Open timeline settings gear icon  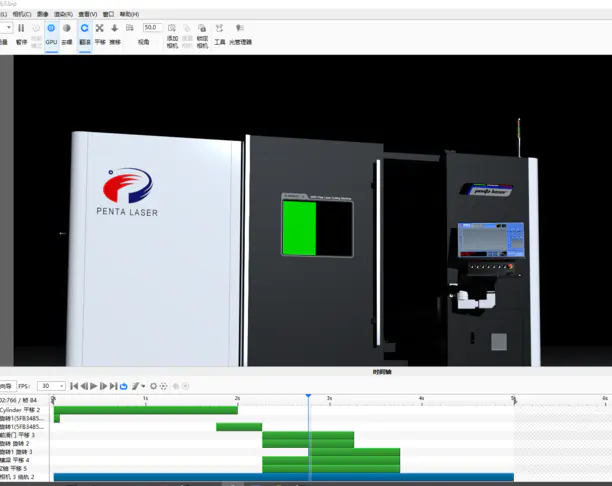154,386
